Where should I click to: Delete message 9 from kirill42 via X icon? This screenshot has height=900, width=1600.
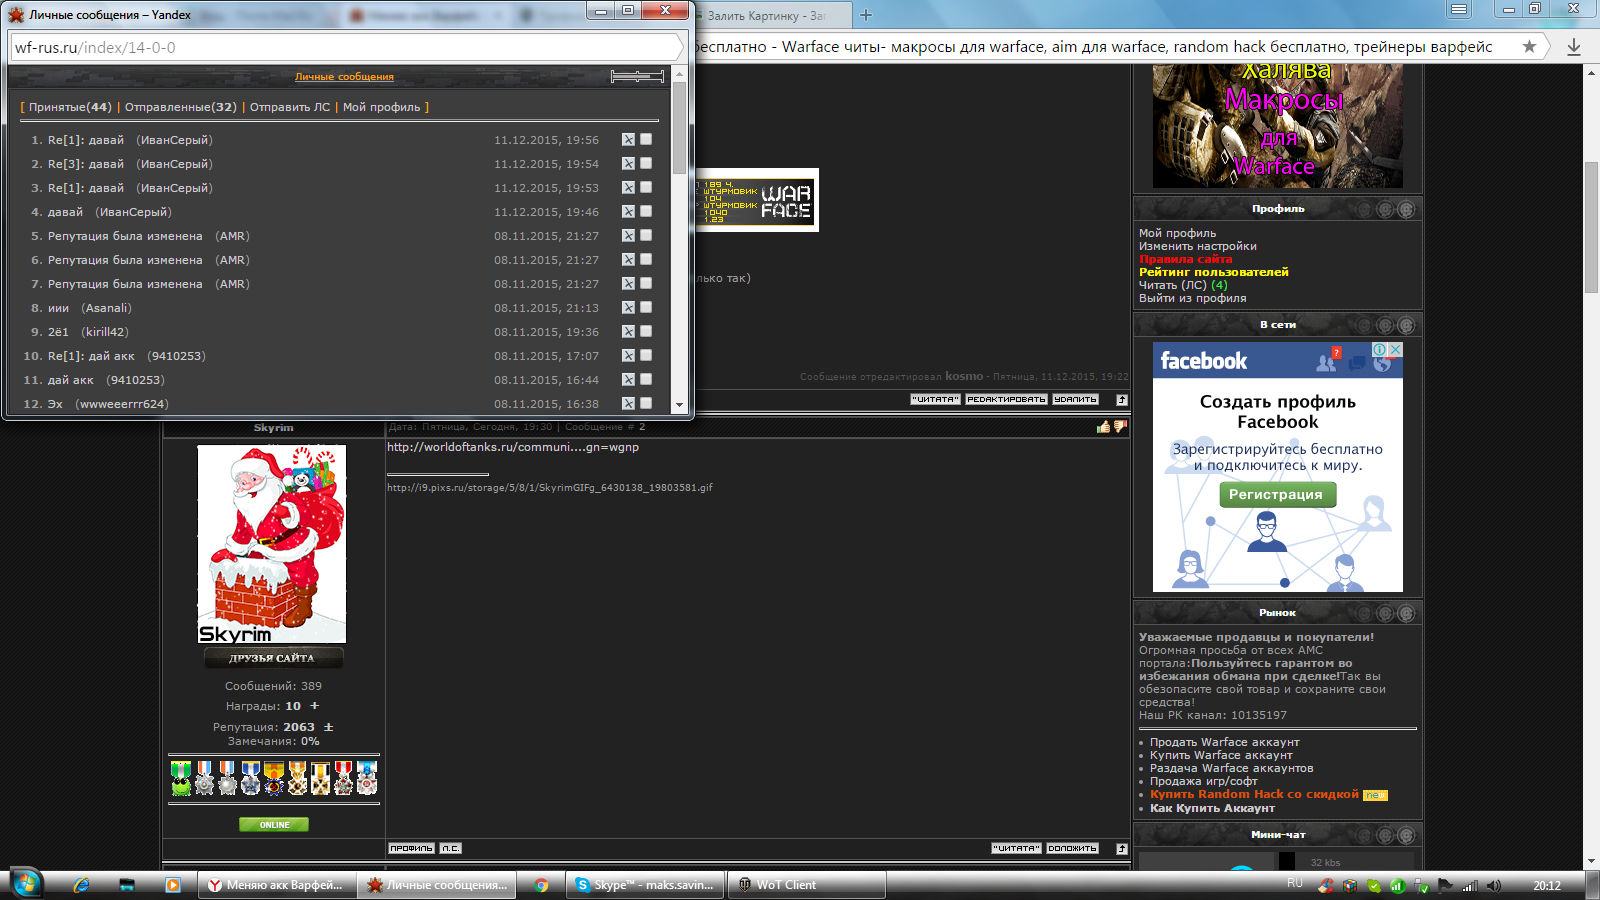point(628,332)
